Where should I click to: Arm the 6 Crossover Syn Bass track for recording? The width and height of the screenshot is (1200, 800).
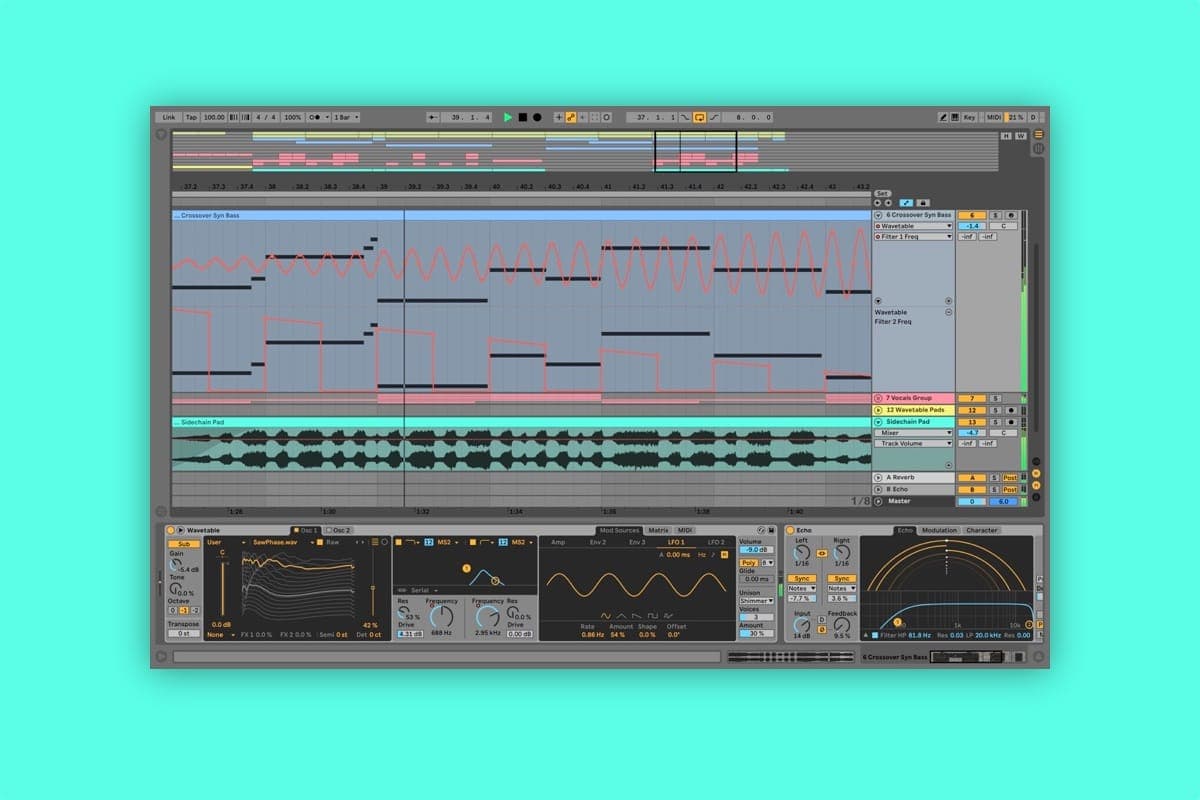coord(1011,215)
